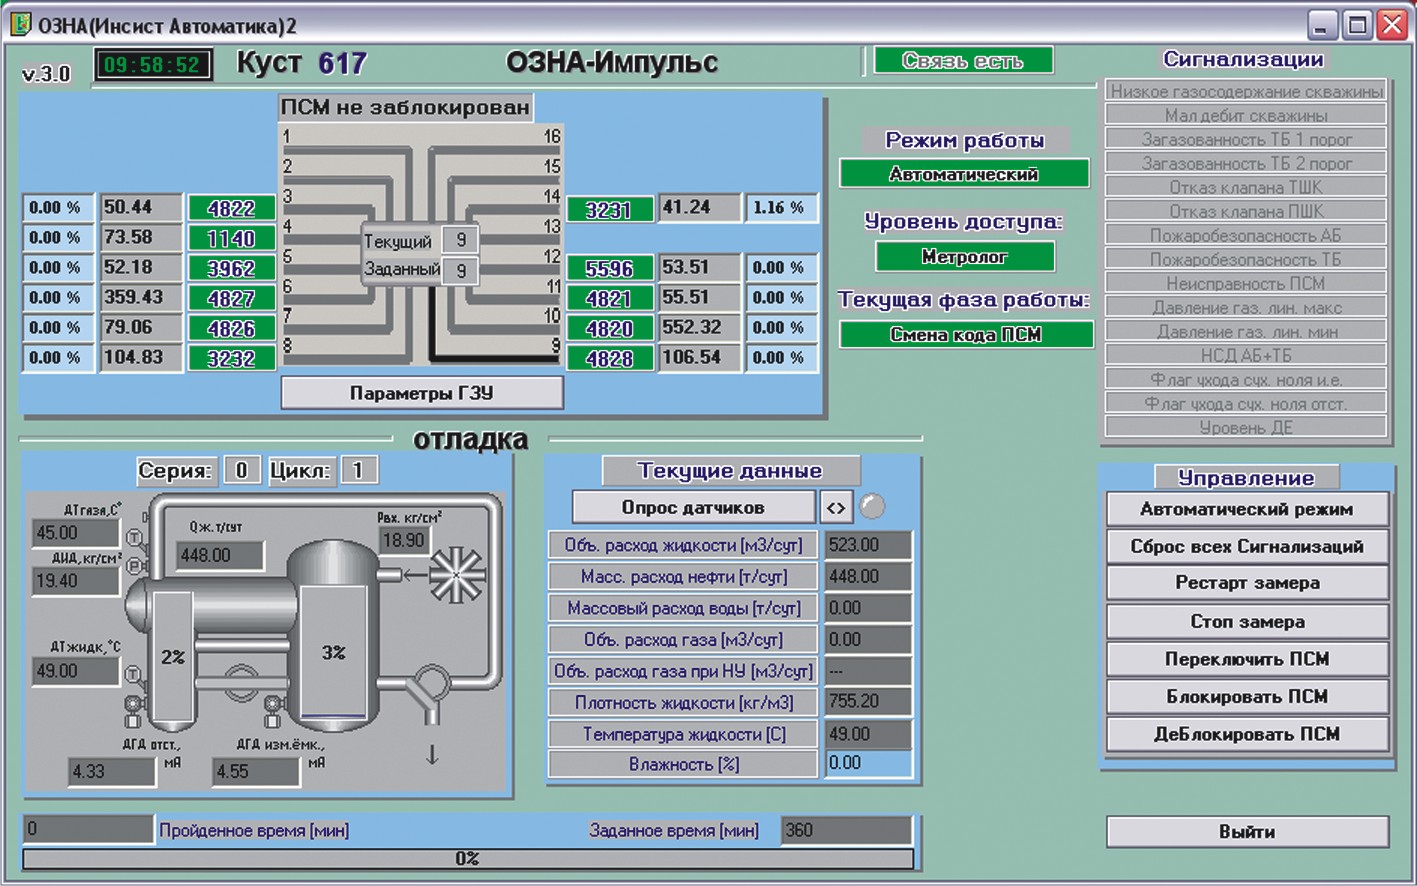Screen dimensions: 1417x886
Task: Select the Отказ клапана ПШК alarm
Action: pyautogui.click(x=1246, y=211)
